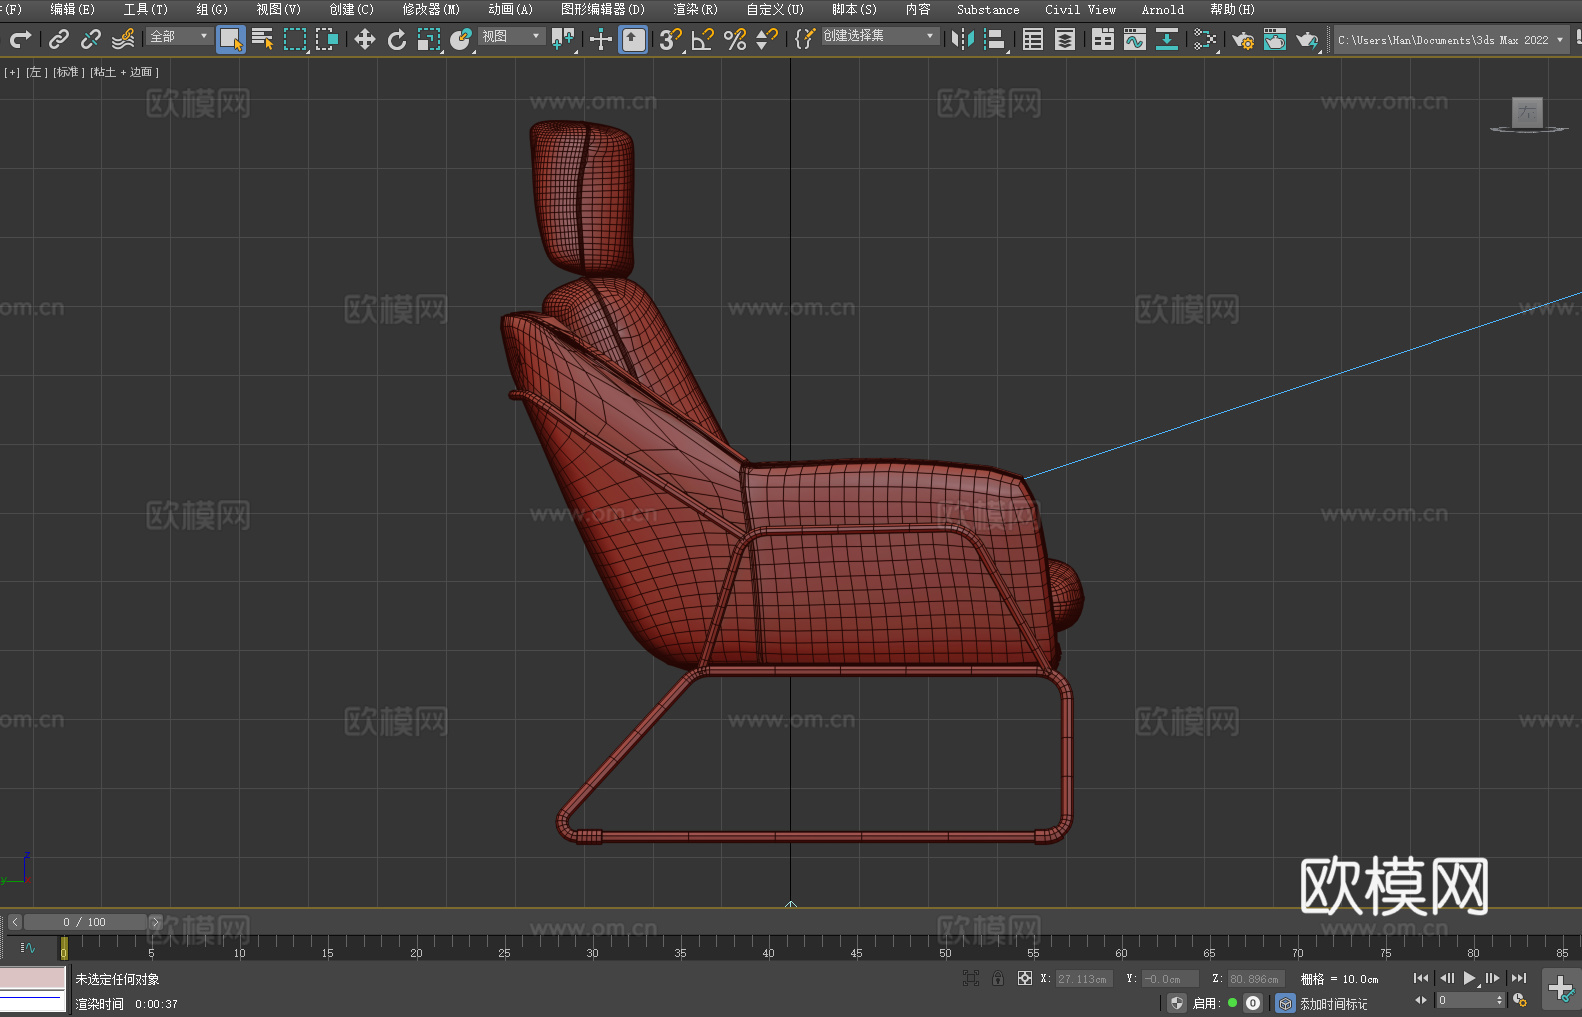
Task: Select the Scale tool
Action: click(x=429, y=39)
